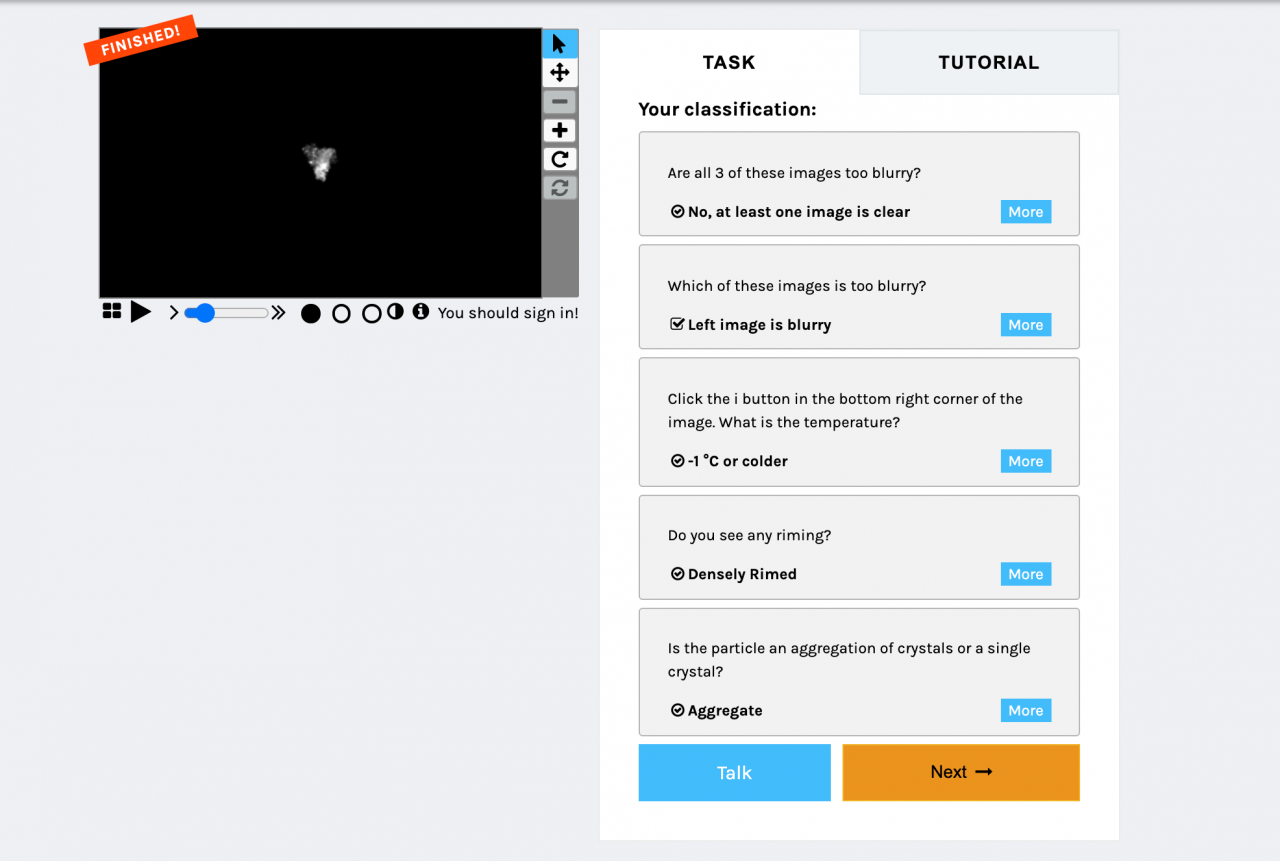The width and height of the screenshot is (1280, 861).
Task: Open the Talk discussion button
Action: [x=734, y=772]
